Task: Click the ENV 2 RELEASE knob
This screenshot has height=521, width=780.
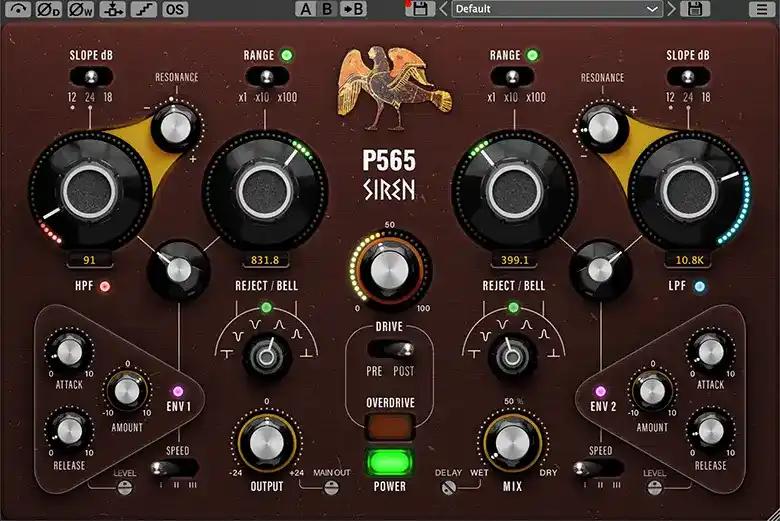Action: [x=711, y=431]
